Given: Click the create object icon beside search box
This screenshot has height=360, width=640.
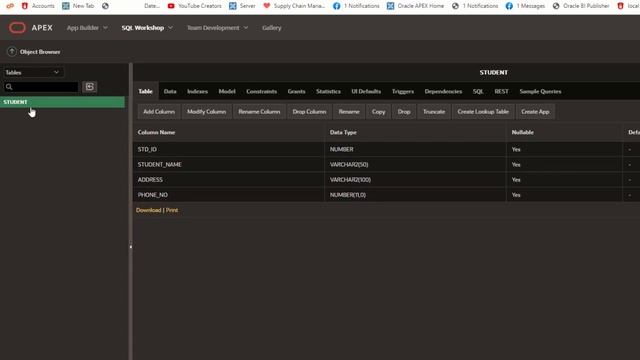Looking at the screenshot, I should click(x=89, y=87).
